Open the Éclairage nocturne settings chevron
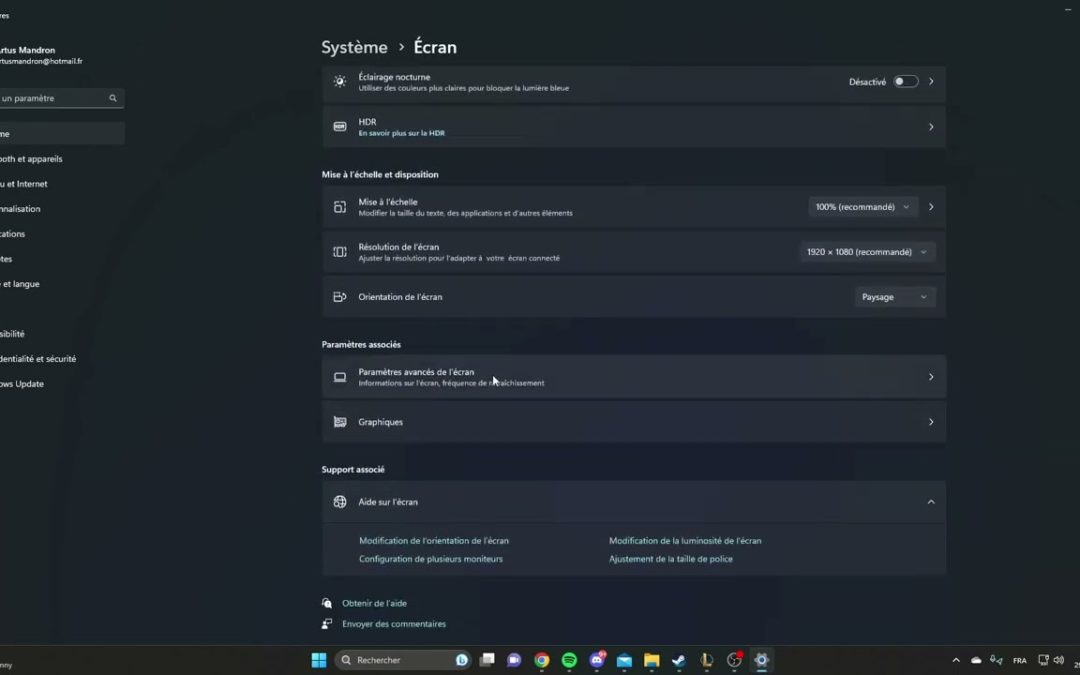 [931, 82]
